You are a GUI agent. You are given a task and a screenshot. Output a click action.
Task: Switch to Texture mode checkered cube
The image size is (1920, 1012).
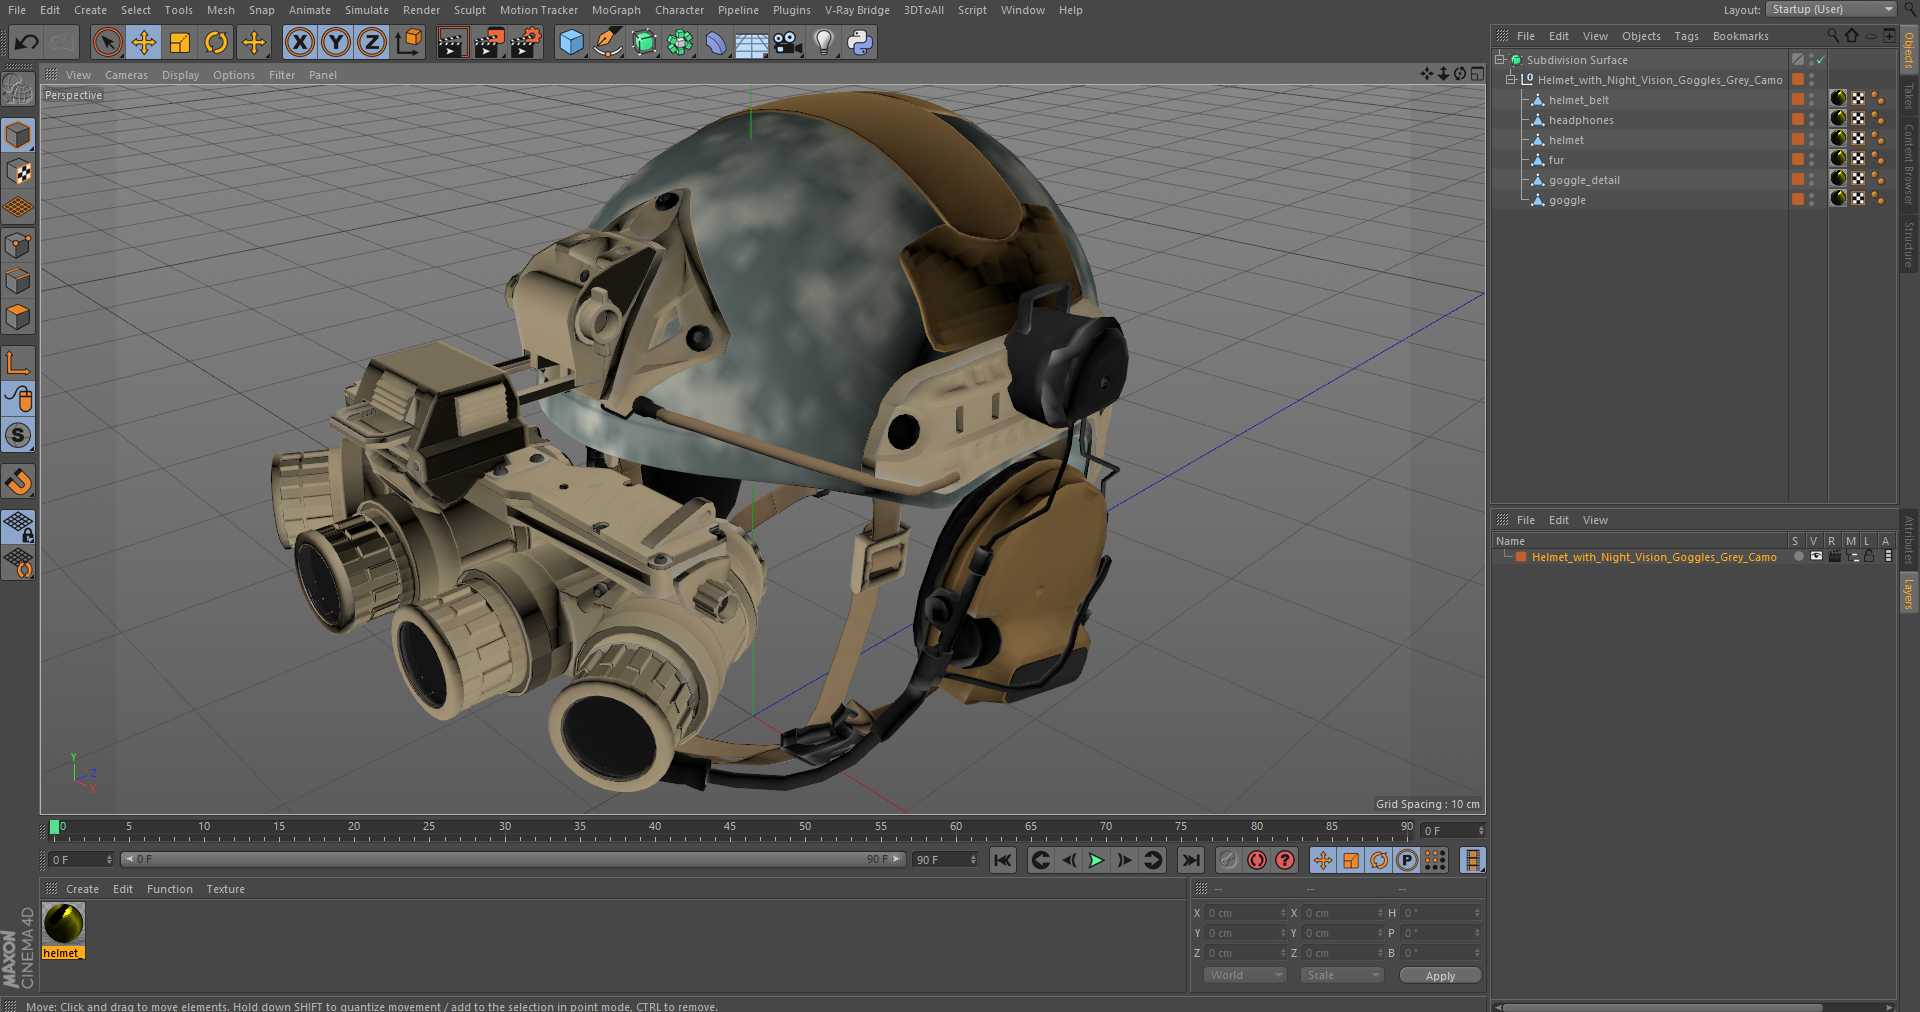click(x=19, y=171)
